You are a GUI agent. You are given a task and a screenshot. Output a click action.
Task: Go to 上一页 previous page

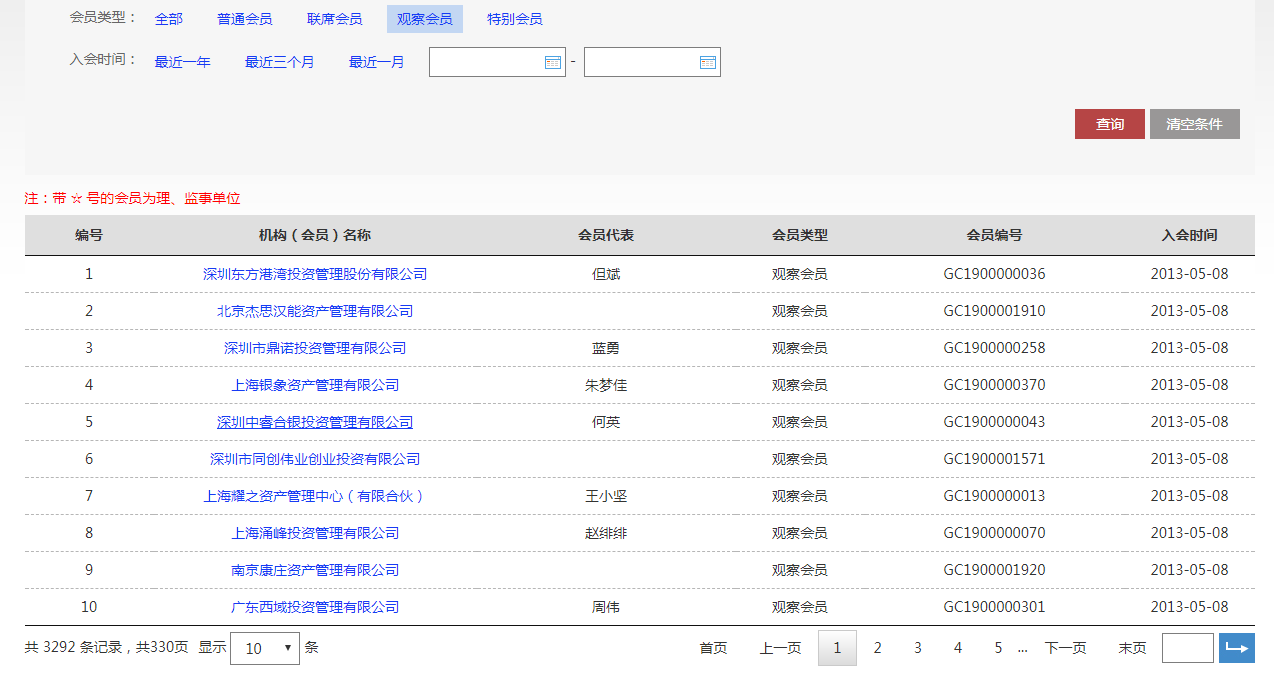780,648
